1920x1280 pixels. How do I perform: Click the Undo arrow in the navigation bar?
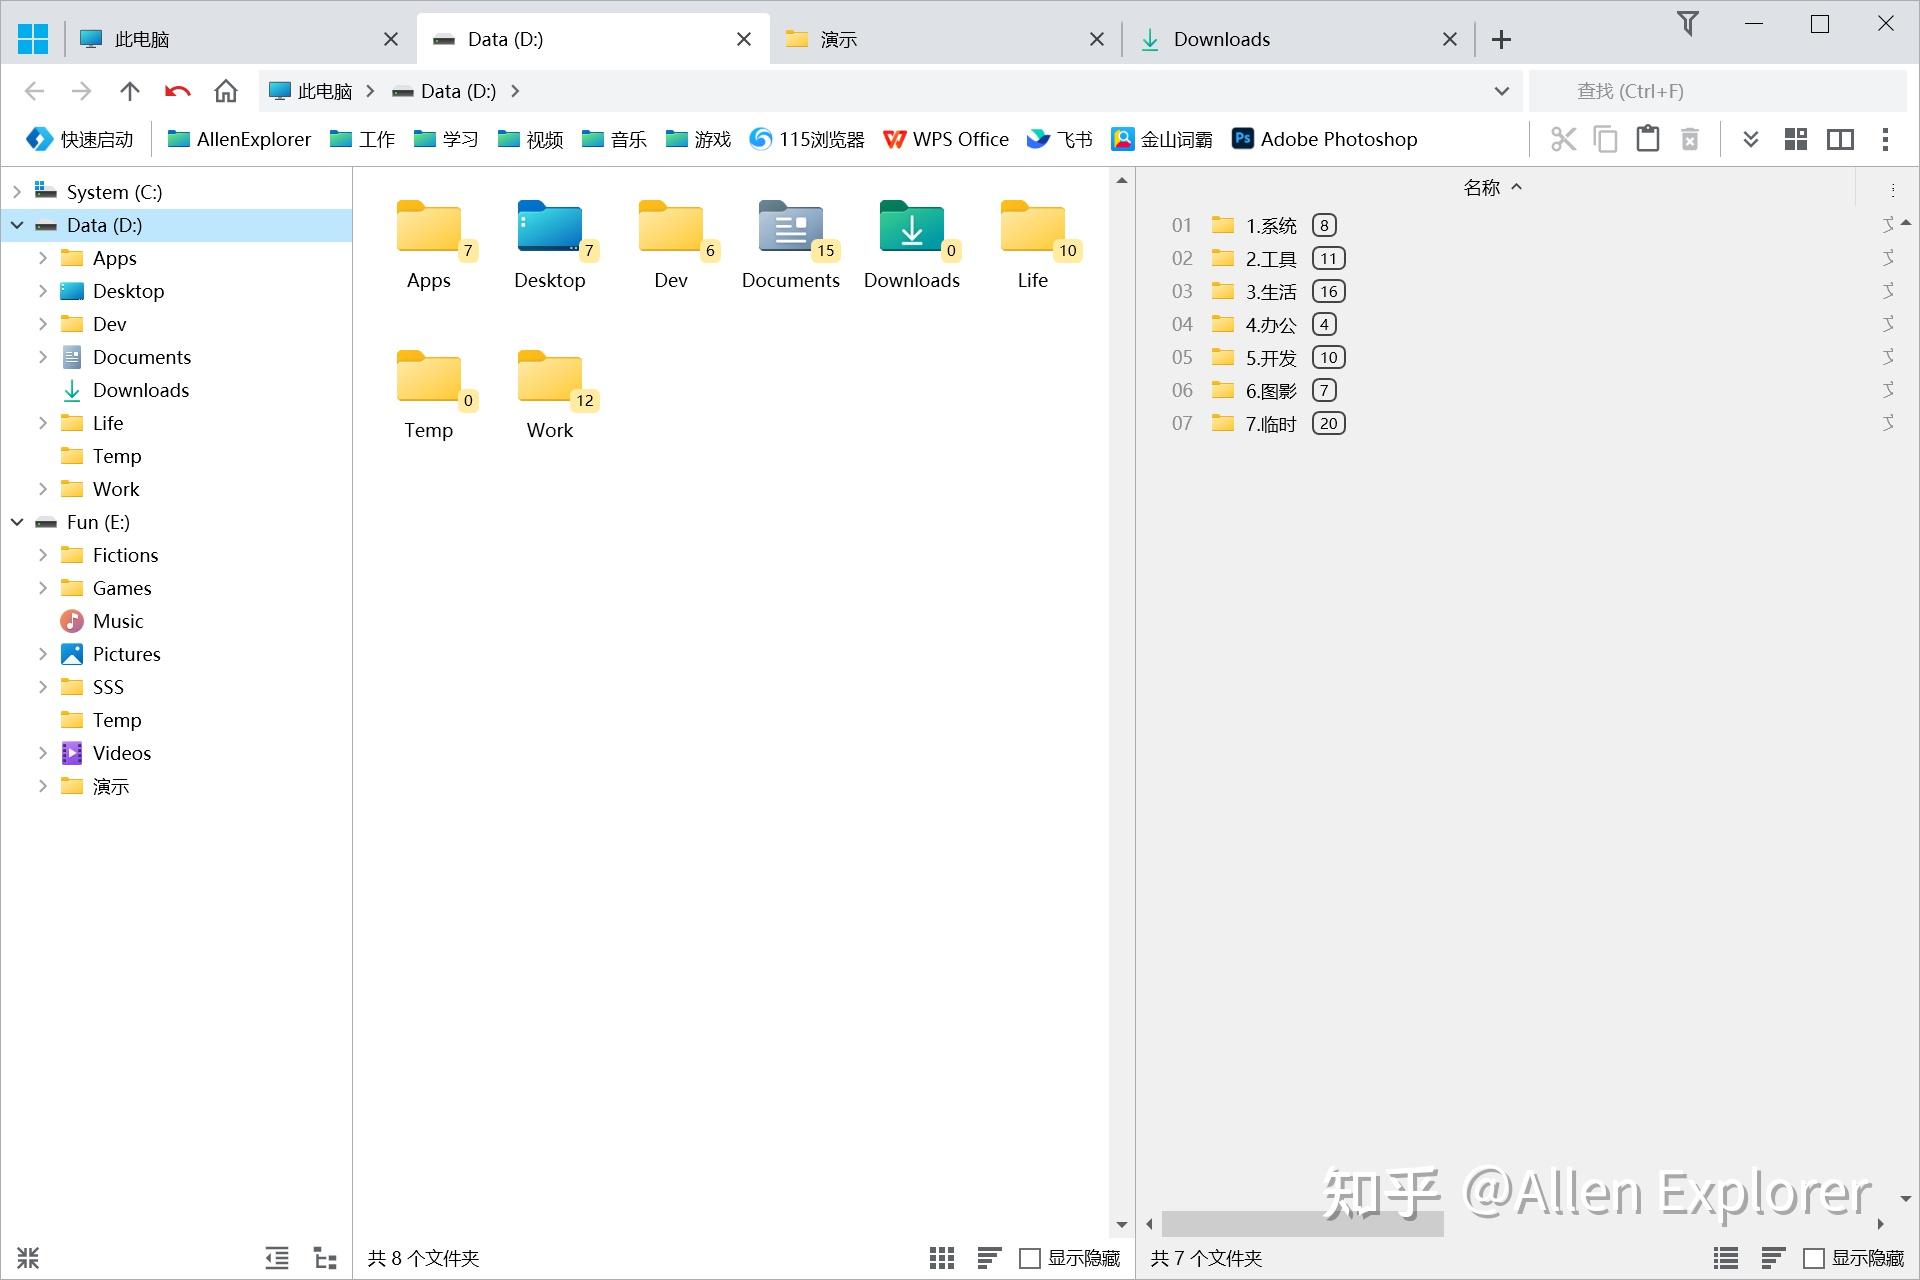(177, 90)
